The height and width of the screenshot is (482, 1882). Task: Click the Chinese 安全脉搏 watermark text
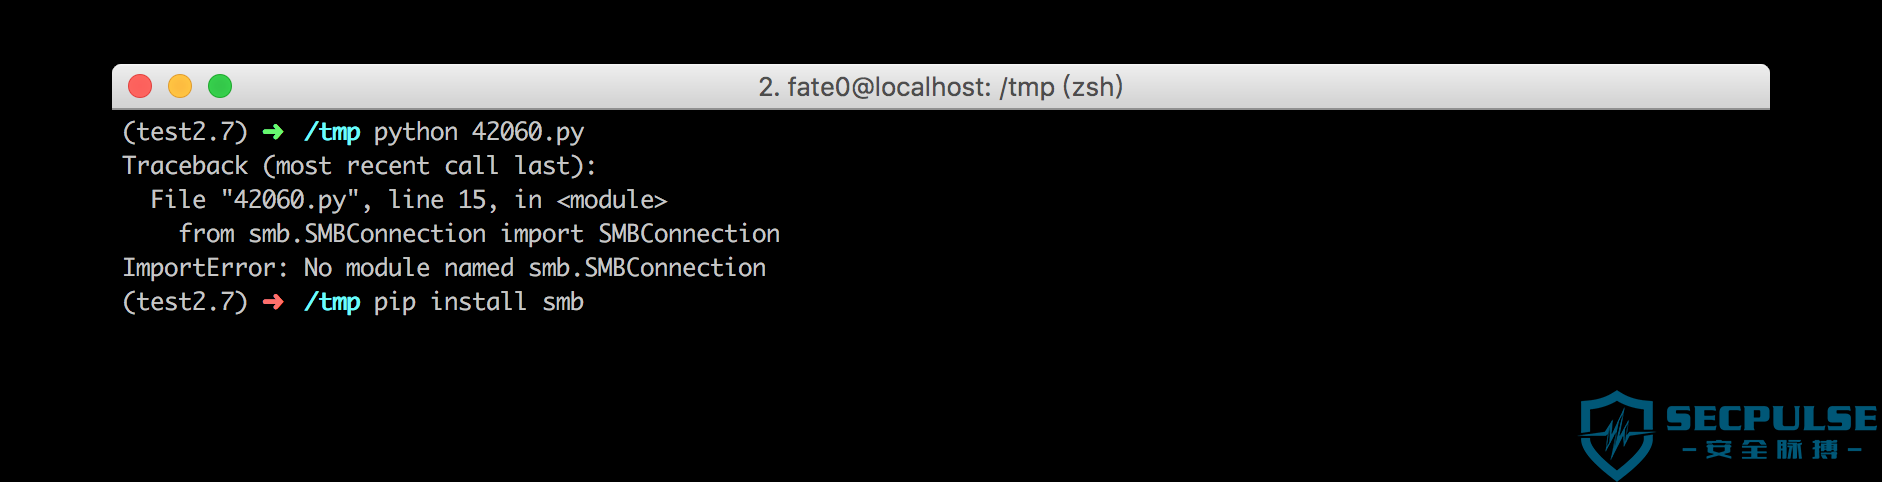(1772, 449)
